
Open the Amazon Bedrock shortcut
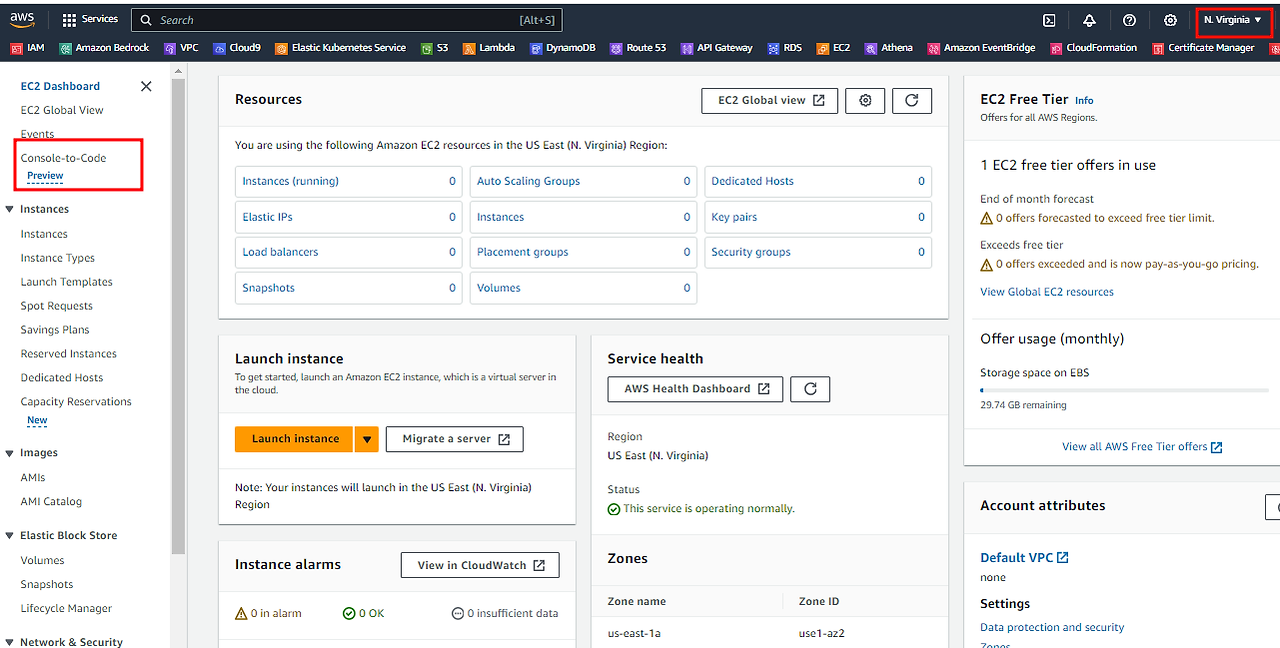104,48
